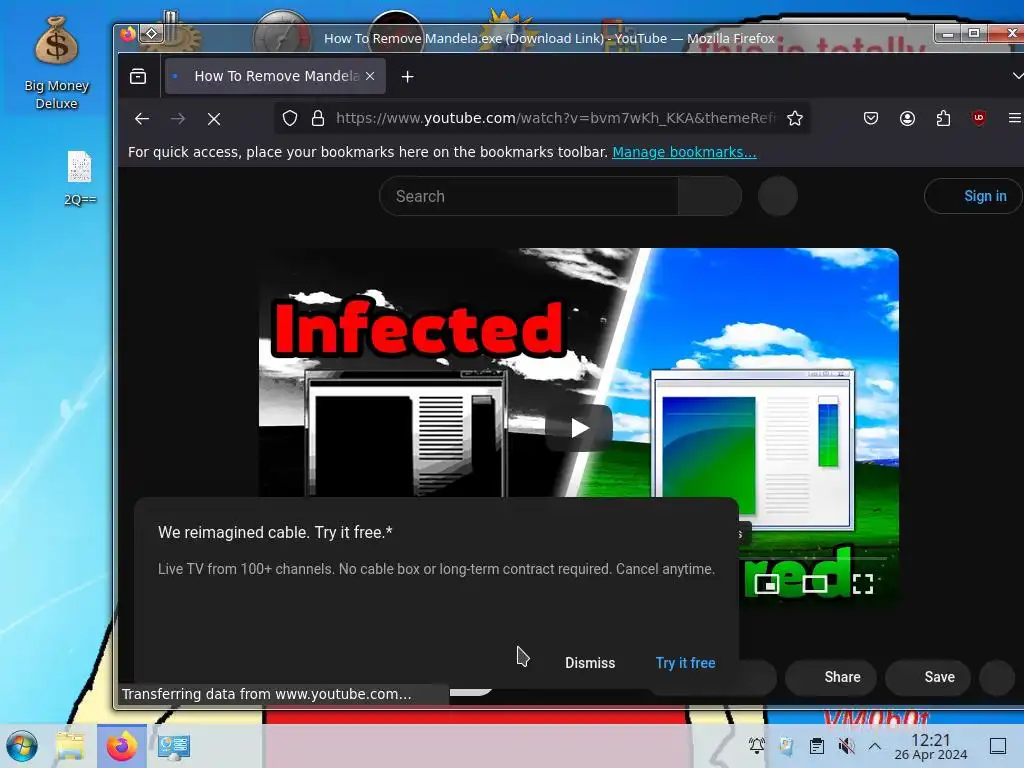Open the Start menu orb

22,746
